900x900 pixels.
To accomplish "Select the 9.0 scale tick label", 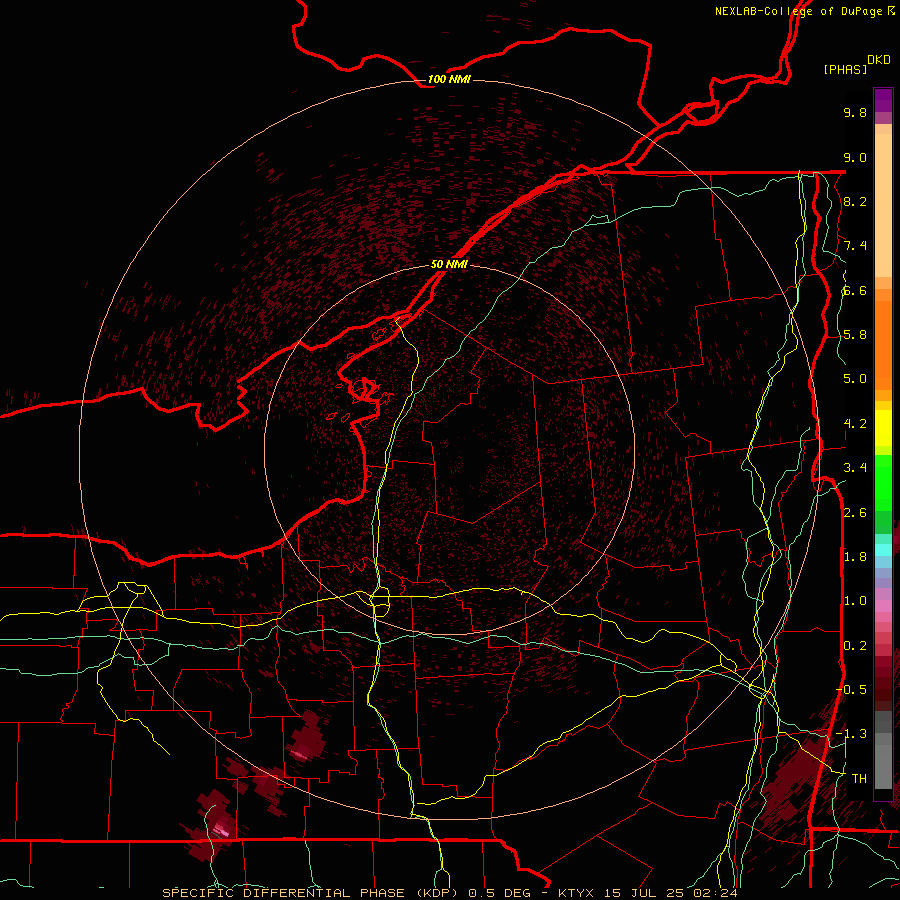I will [x=855, y=157].
